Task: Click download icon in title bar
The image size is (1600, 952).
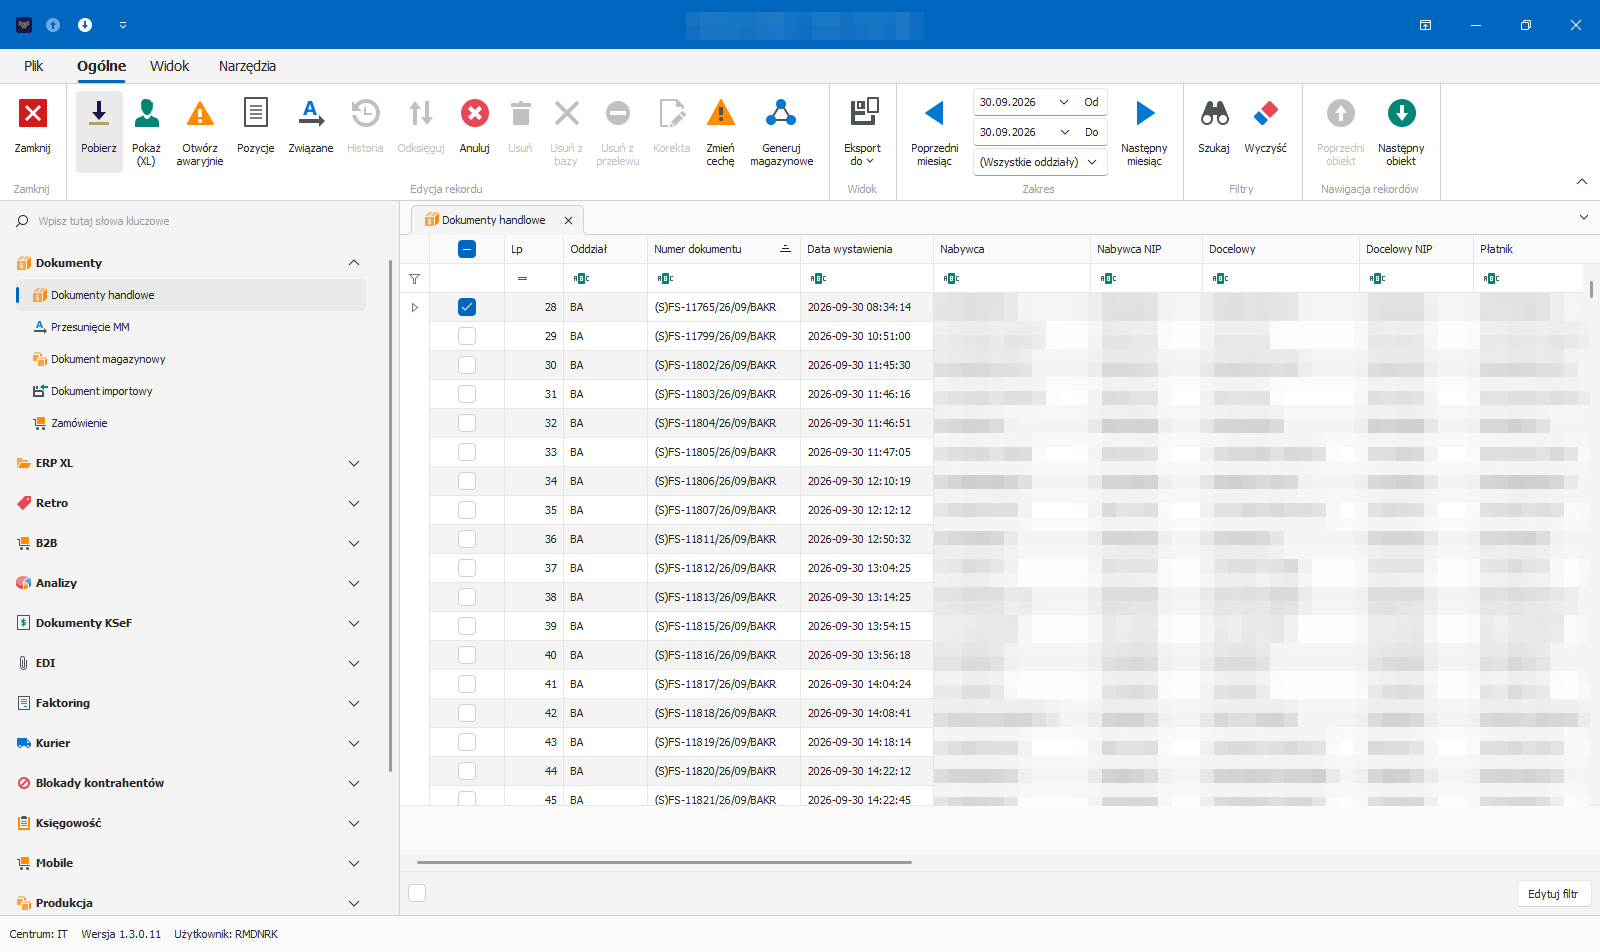Action: coord(85,25)
